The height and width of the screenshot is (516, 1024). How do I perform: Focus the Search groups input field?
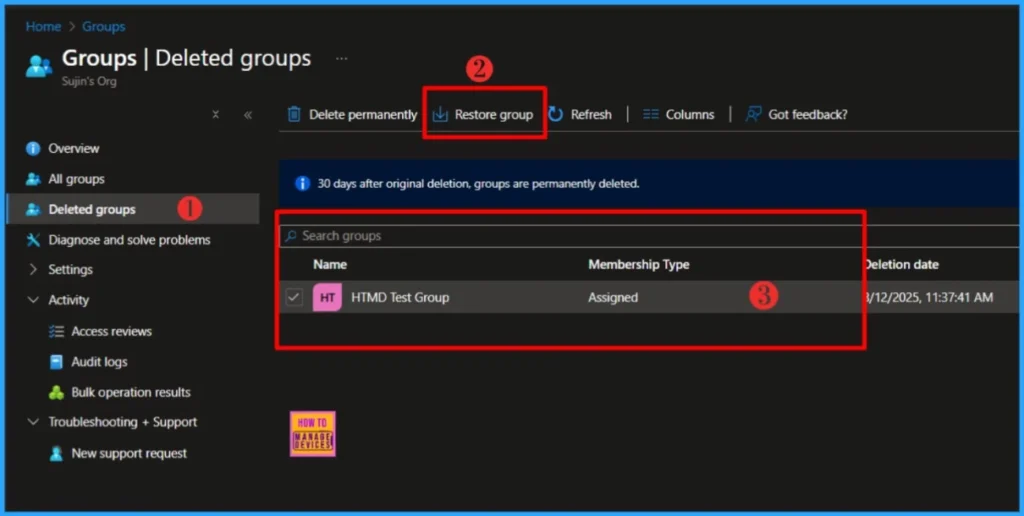click(x=650, y=236)
